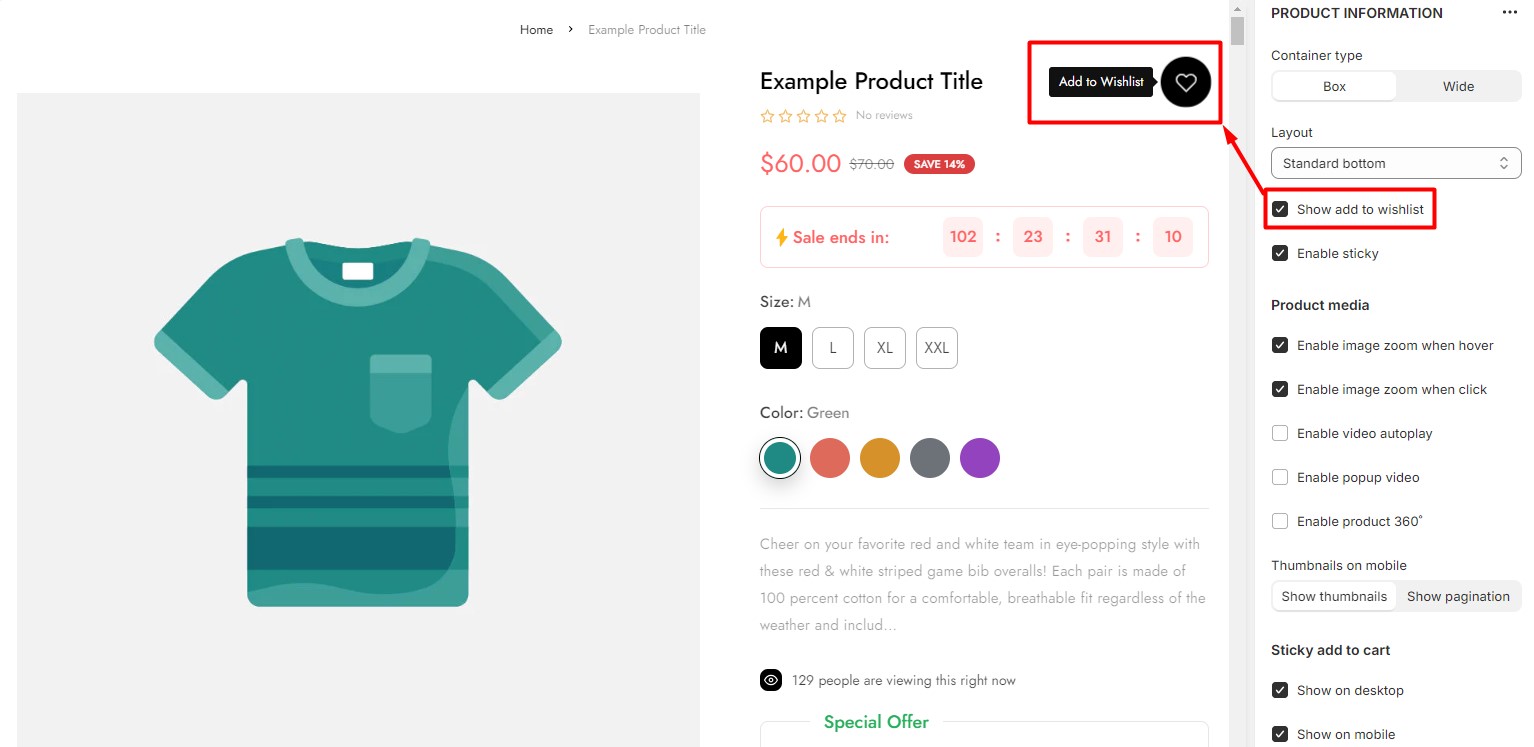Switch thumbnails to Show pagination

coord(1457,596)
